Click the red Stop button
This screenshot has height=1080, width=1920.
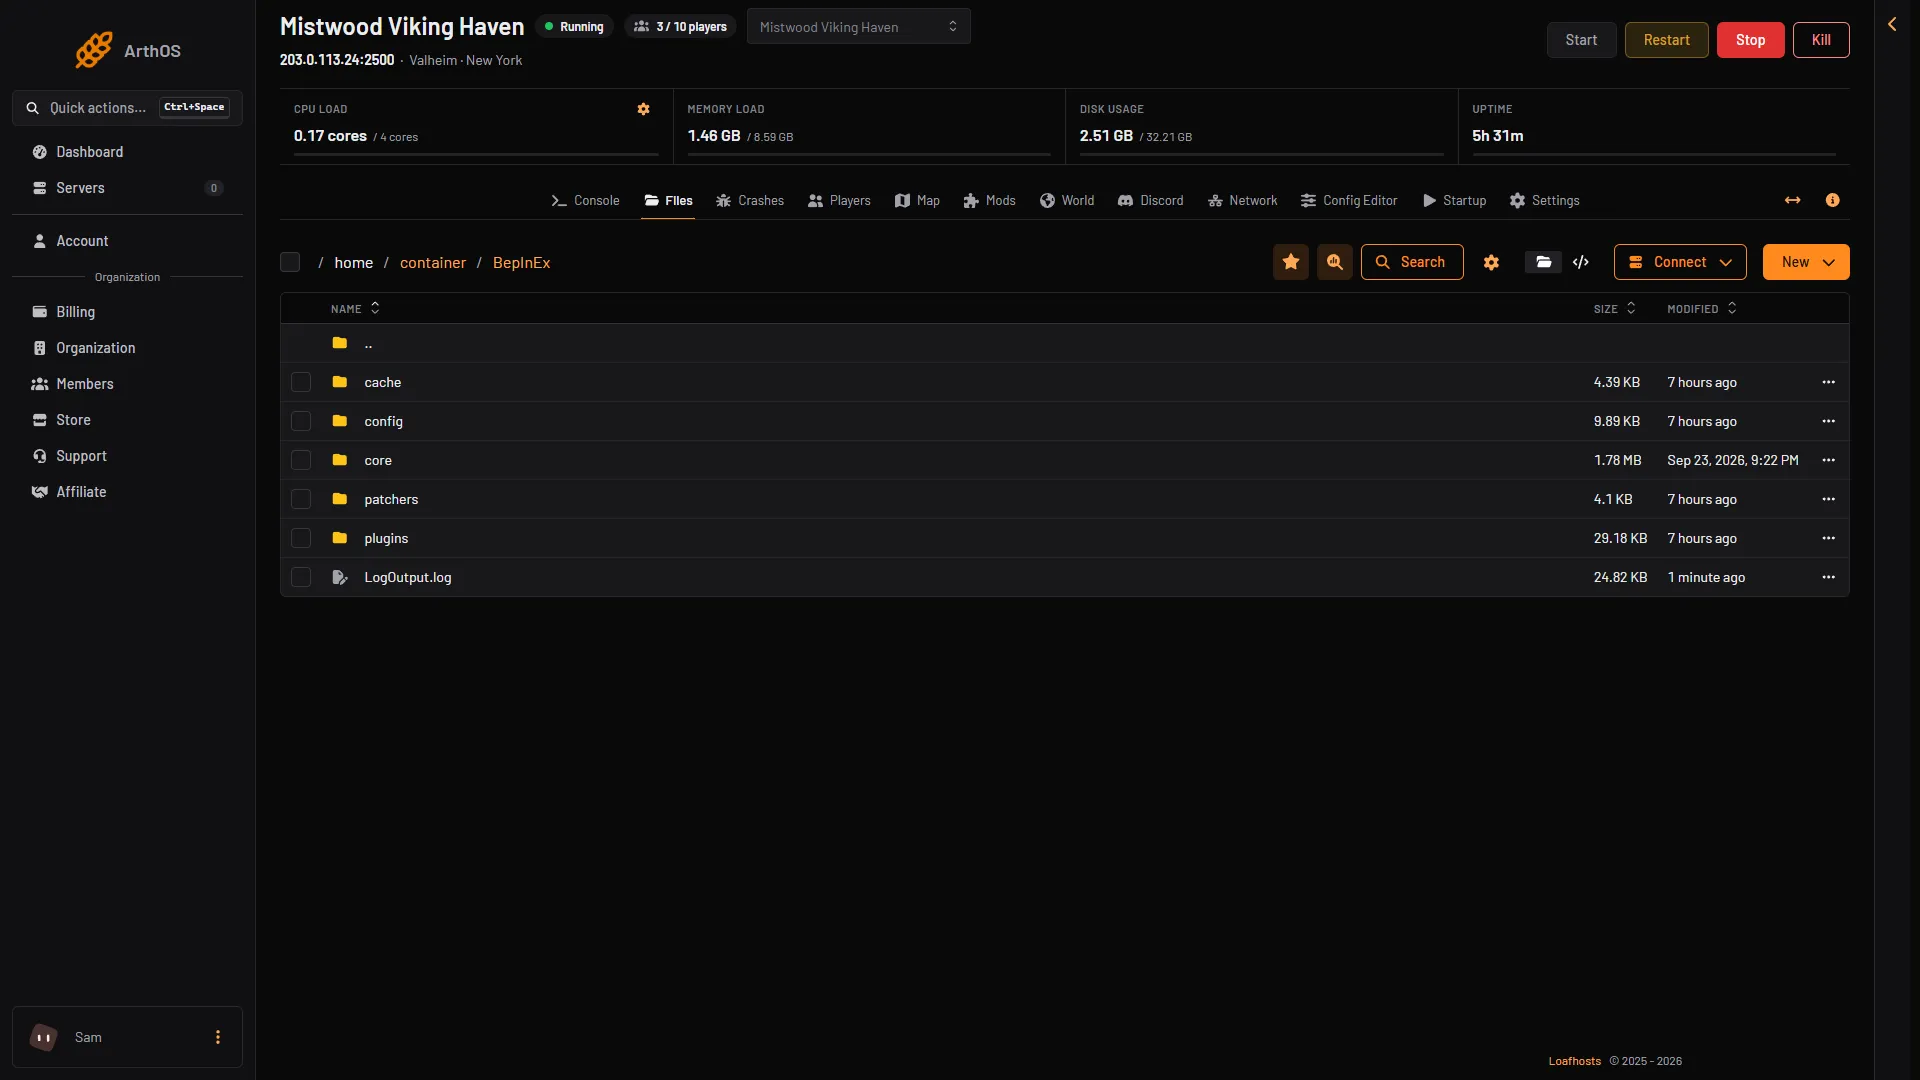[x=1750, y=40]
